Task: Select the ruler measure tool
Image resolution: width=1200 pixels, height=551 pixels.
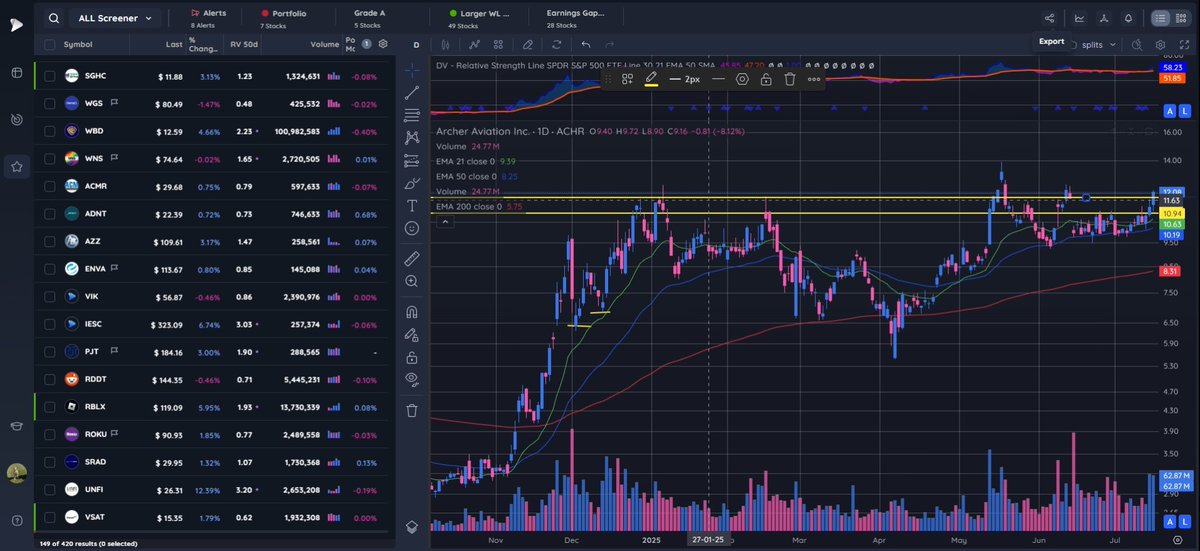Action: pos(412,258)
